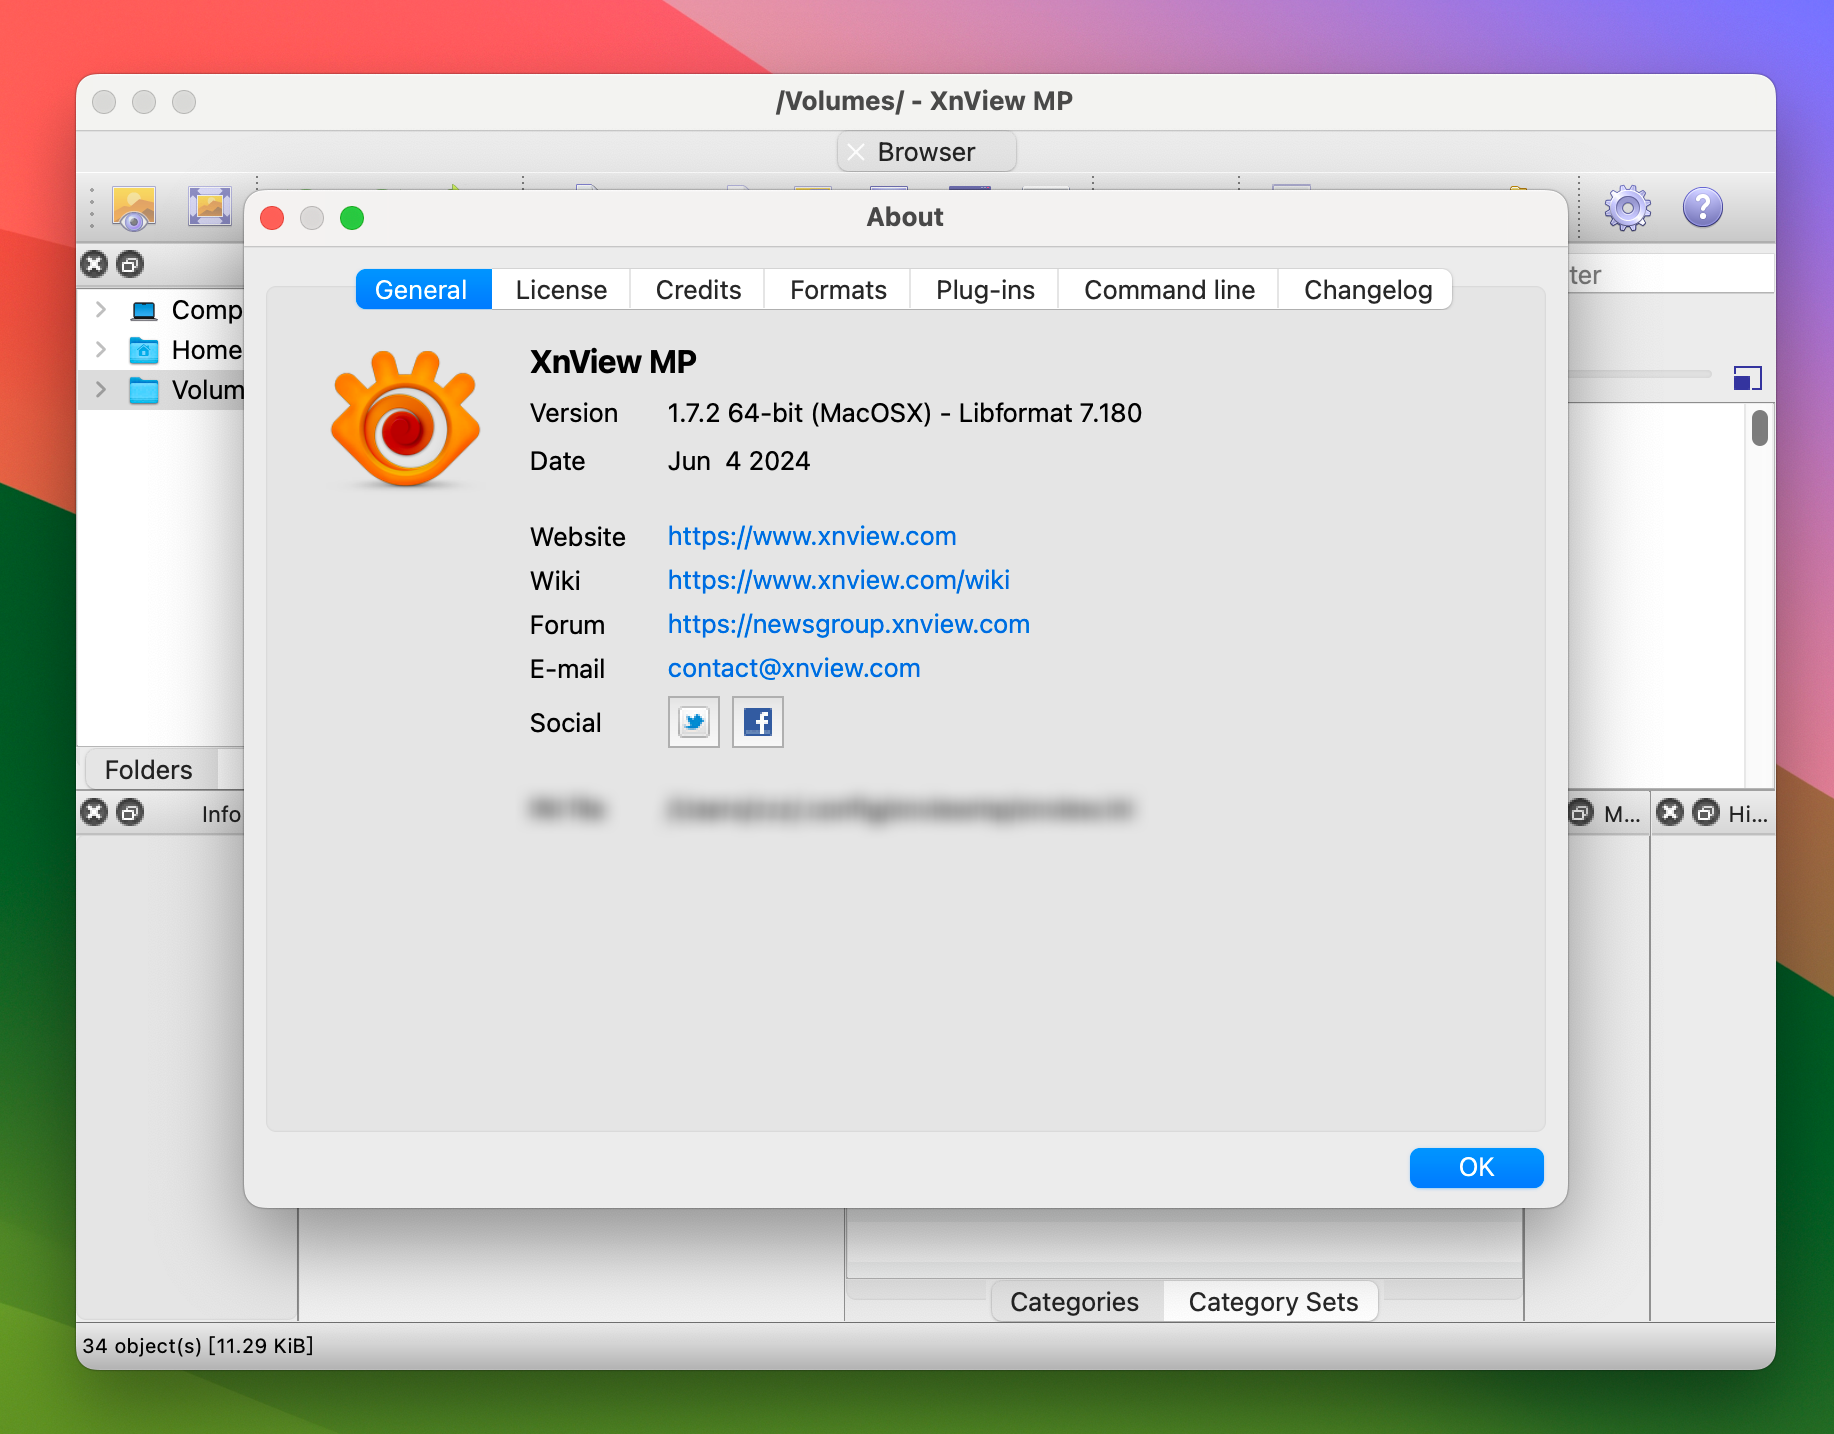Click the version text 1.7.2 64-bit
The height and width of the screenshot is (1434, 1834).
(904, 413)
